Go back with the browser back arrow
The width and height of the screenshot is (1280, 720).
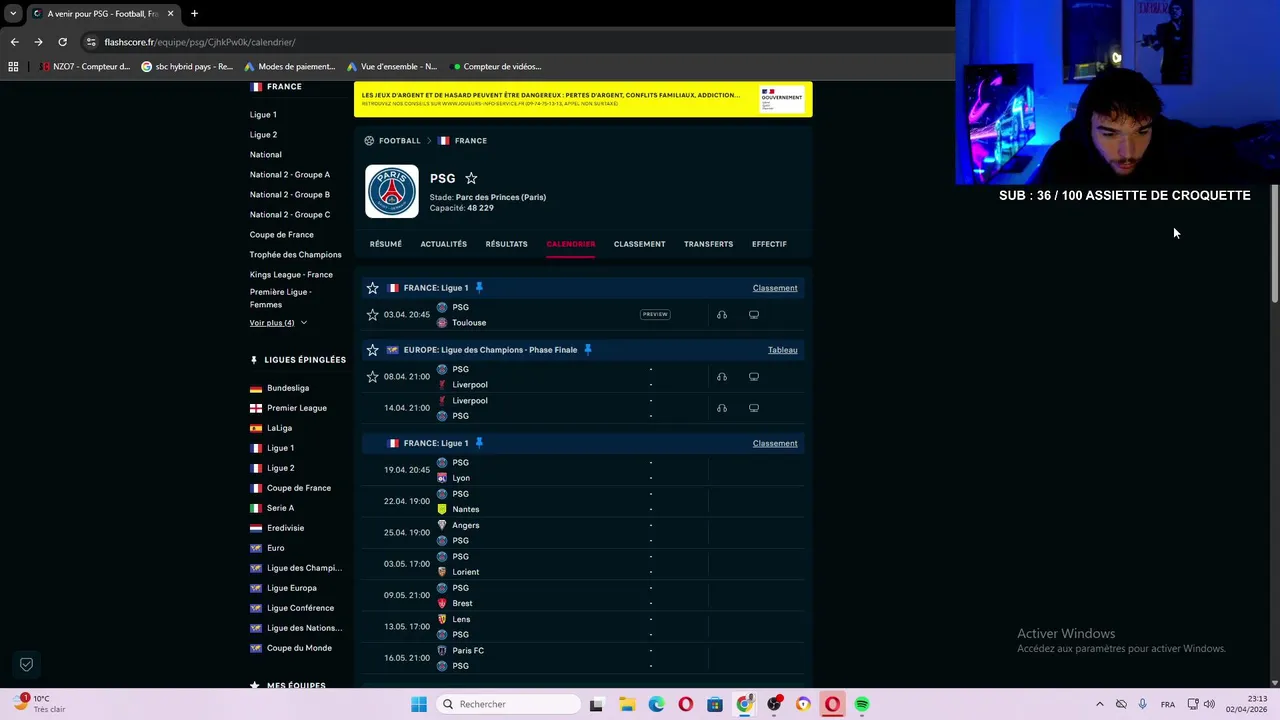(14, 42)
